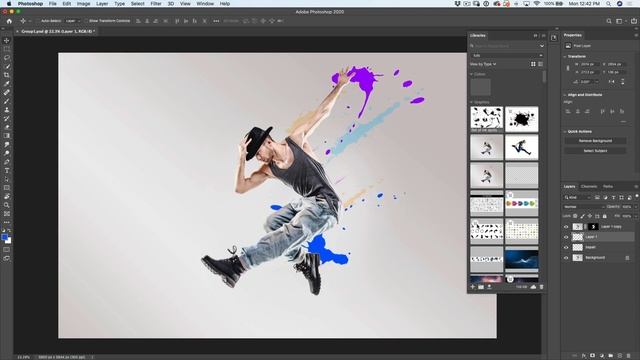This screenshot has height=360, width=640.
Task: Click the search icon in options bar
Action: coord(609,21)
